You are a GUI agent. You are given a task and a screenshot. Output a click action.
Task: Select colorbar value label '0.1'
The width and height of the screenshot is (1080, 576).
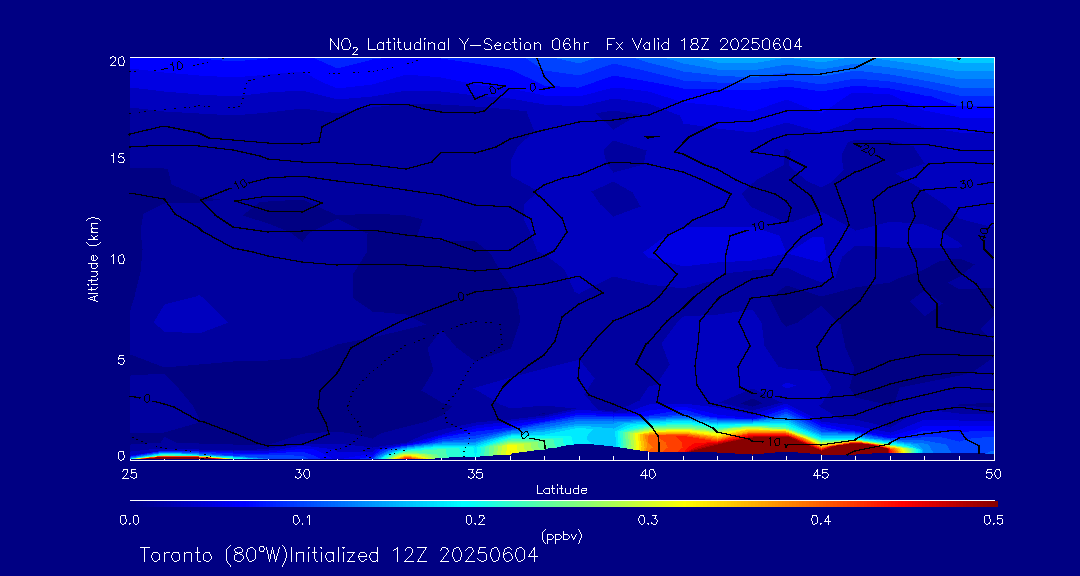coord(302,520)
